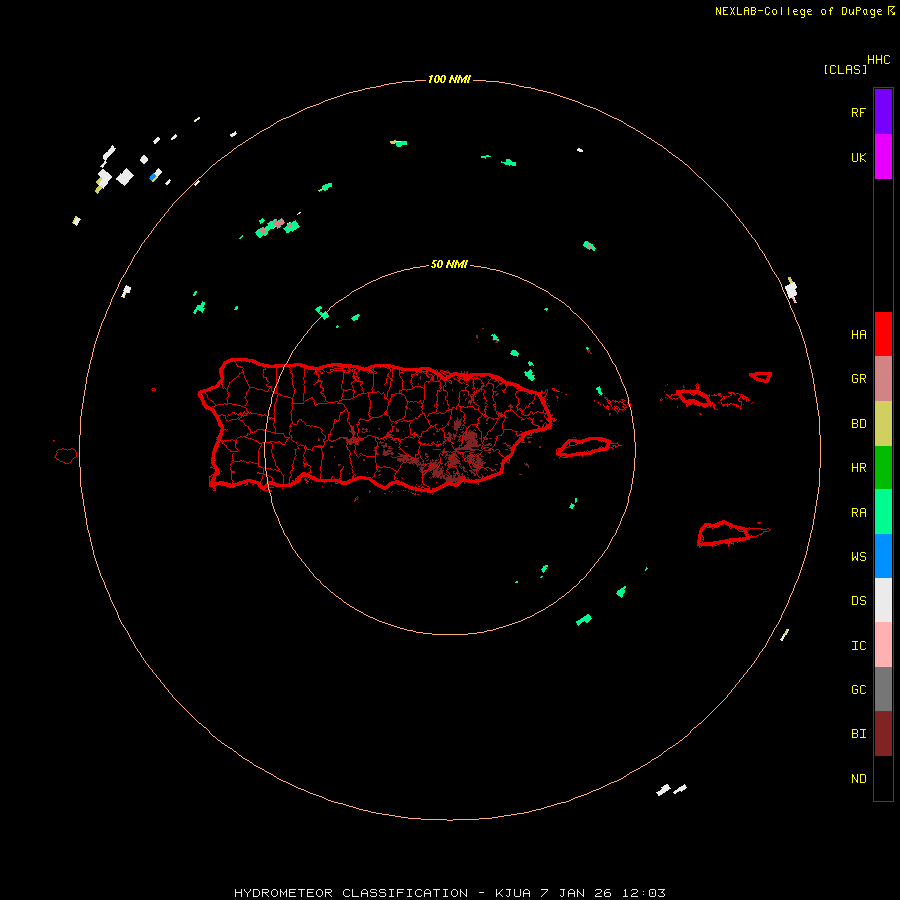Viewport: 900px width, 900px height.
Task: Choose the DS white legend swatch
Action: coord(883,600)
